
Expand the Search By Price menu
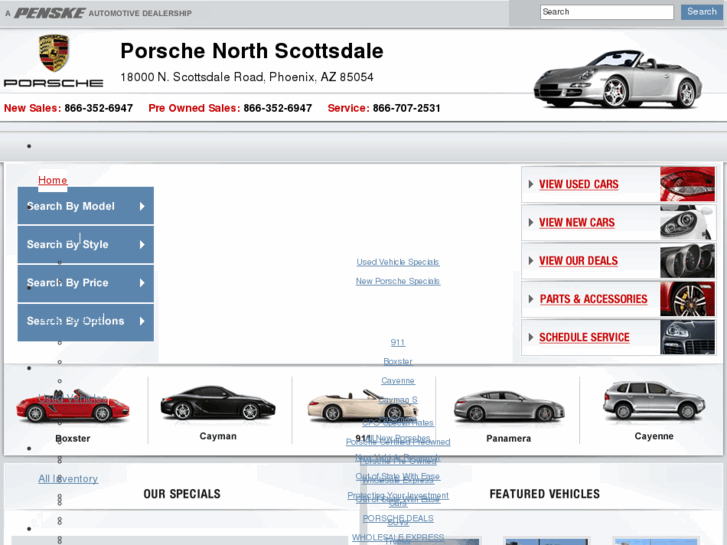coord(86,283)
